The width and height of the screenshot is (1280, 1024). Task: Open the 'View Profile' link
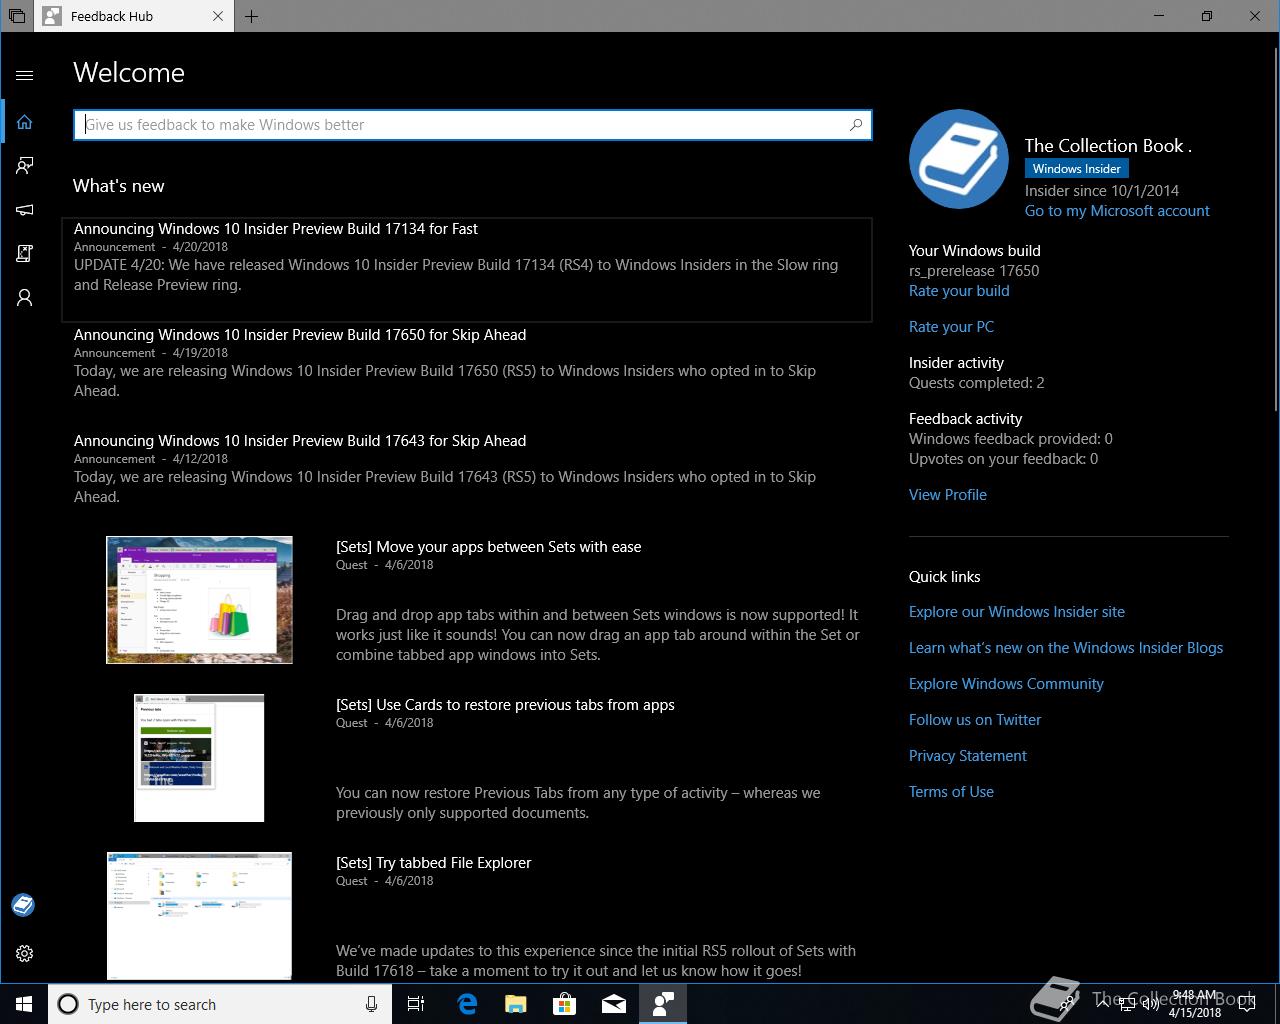point(948,495)
